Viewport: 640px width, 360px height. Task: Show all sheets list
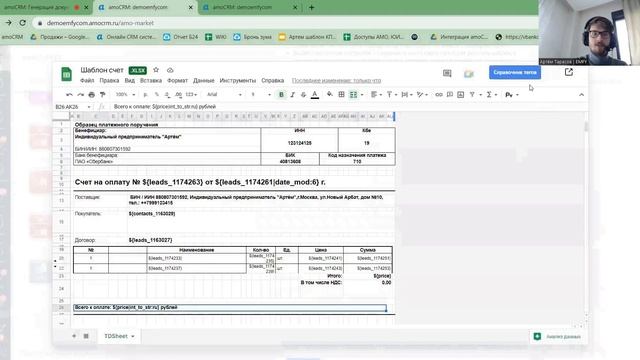coord(86,336)
